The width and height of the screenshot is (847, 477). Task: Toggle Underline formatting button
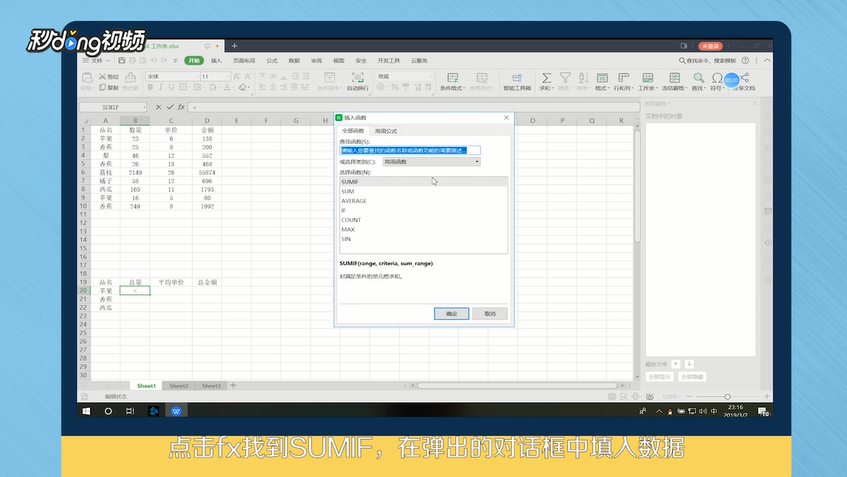[x=171, y=87]
